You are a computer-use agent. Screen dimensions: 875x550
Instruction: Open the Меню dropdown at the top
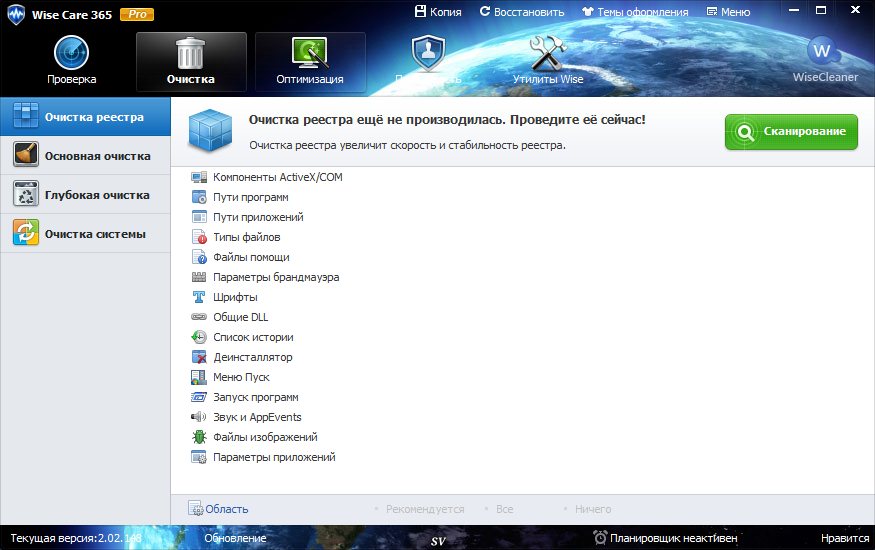click(x=727, y=12)
